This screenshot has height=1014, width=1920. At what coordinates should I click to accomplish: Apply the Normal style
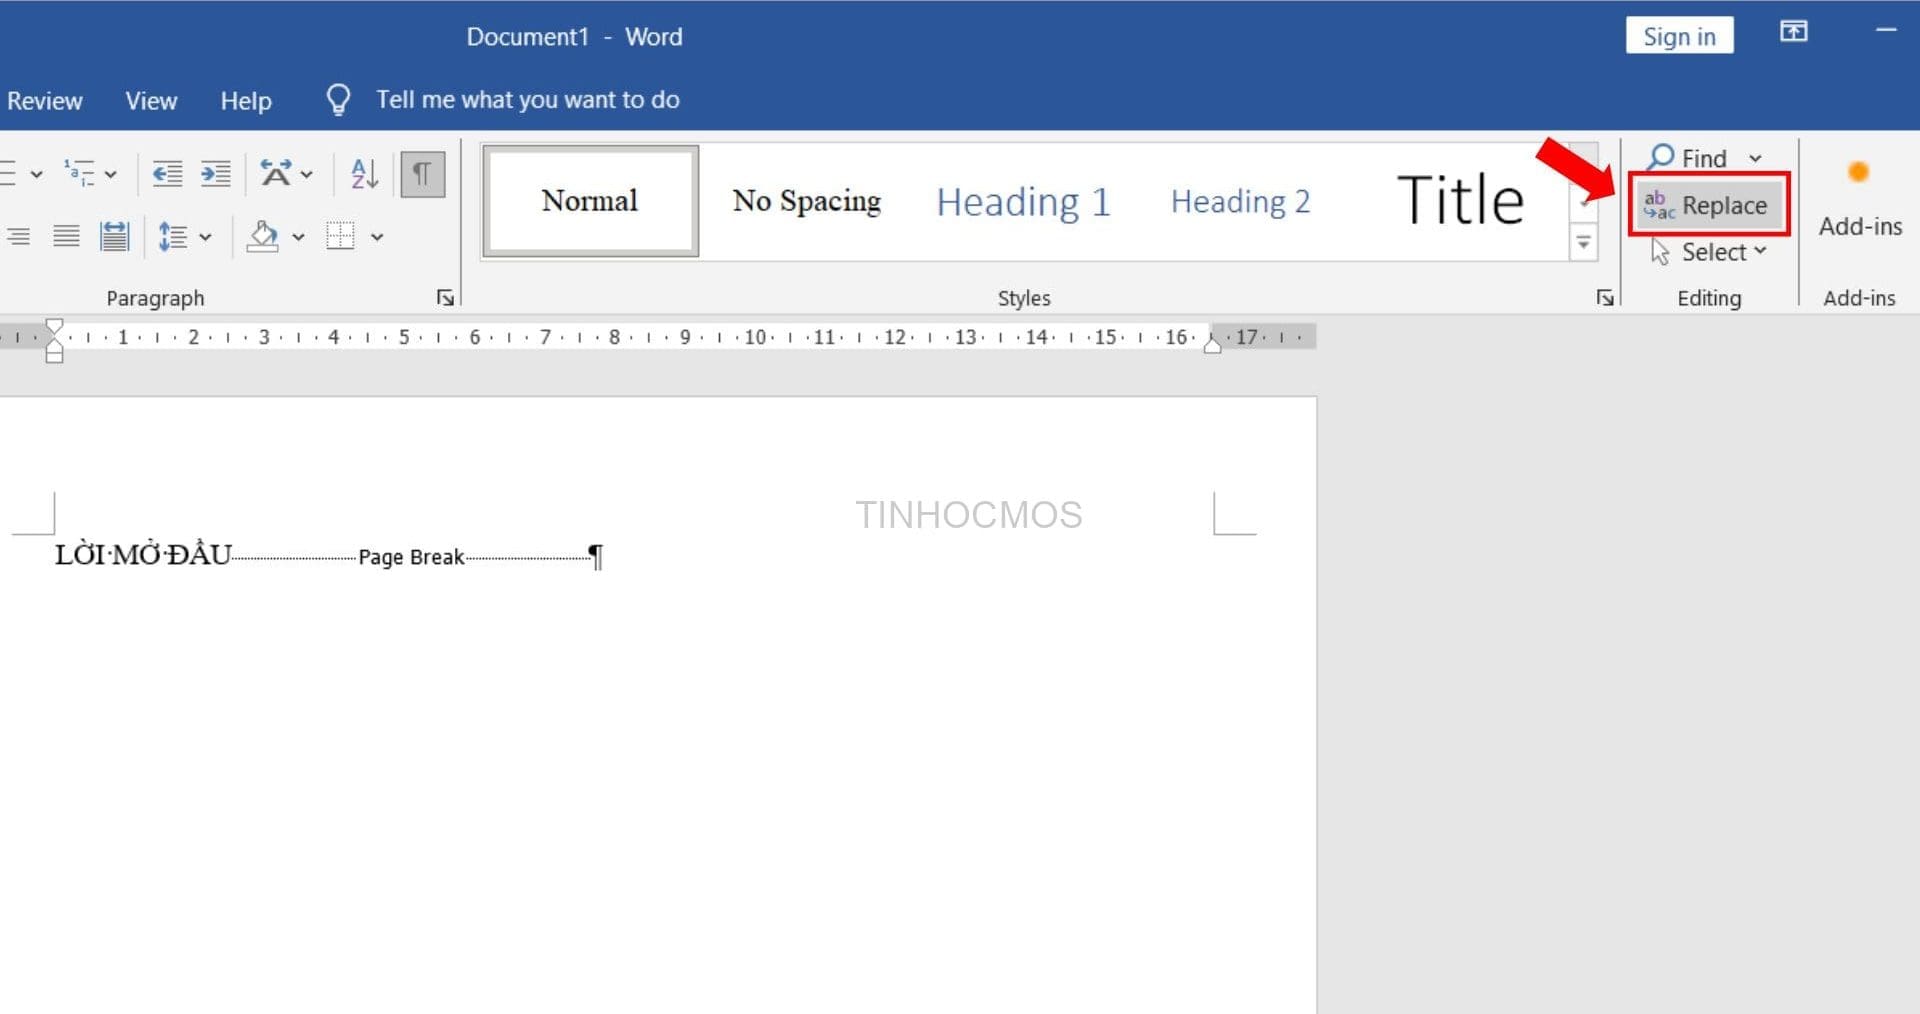coord(590,201)
